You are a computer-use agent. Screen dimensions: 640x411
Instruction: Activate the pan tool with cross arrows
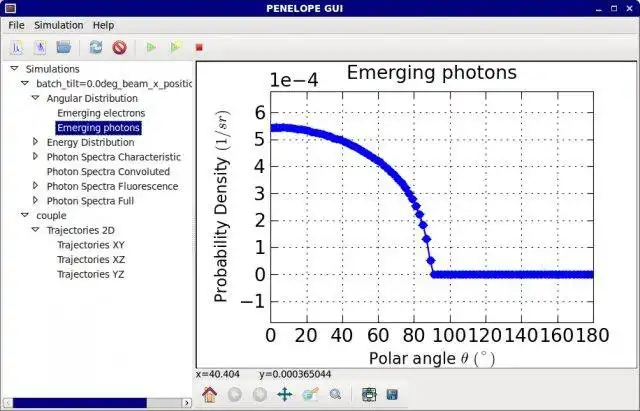(x=284, y=394)
